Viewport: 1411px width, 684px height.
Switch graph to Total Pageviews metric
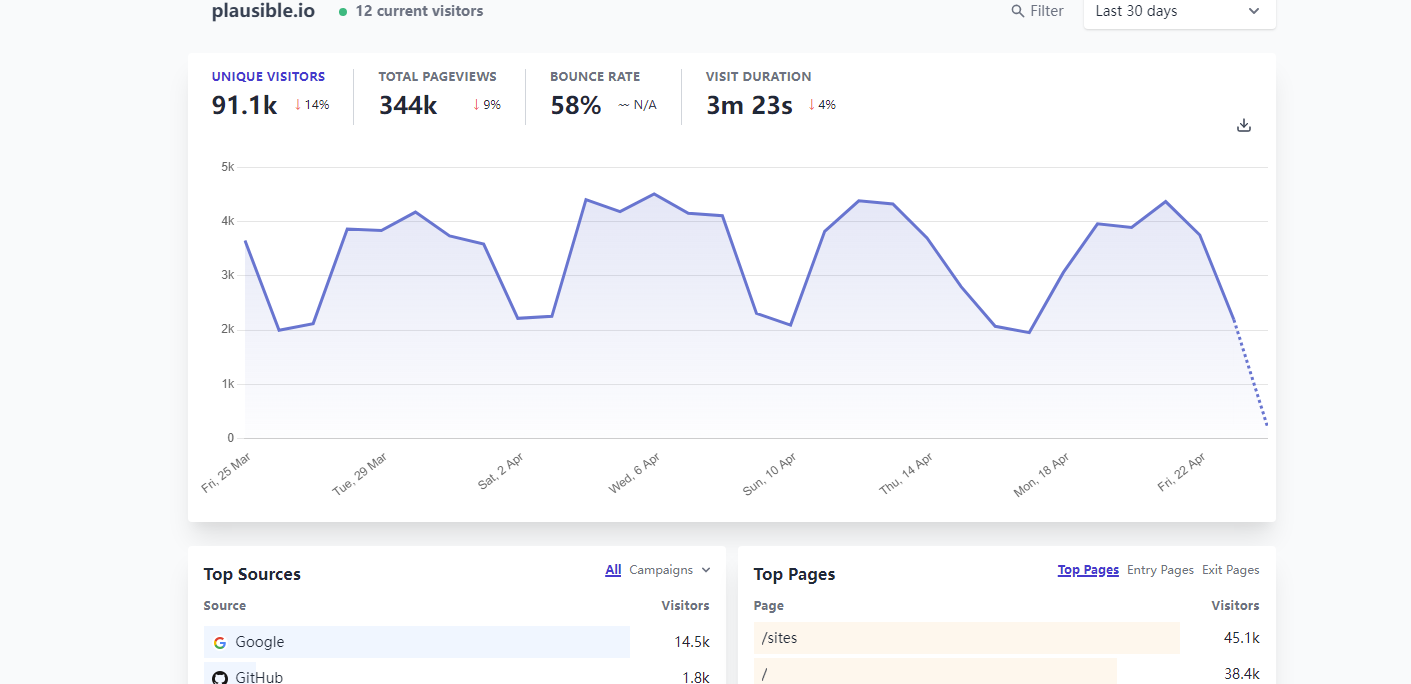437,77
